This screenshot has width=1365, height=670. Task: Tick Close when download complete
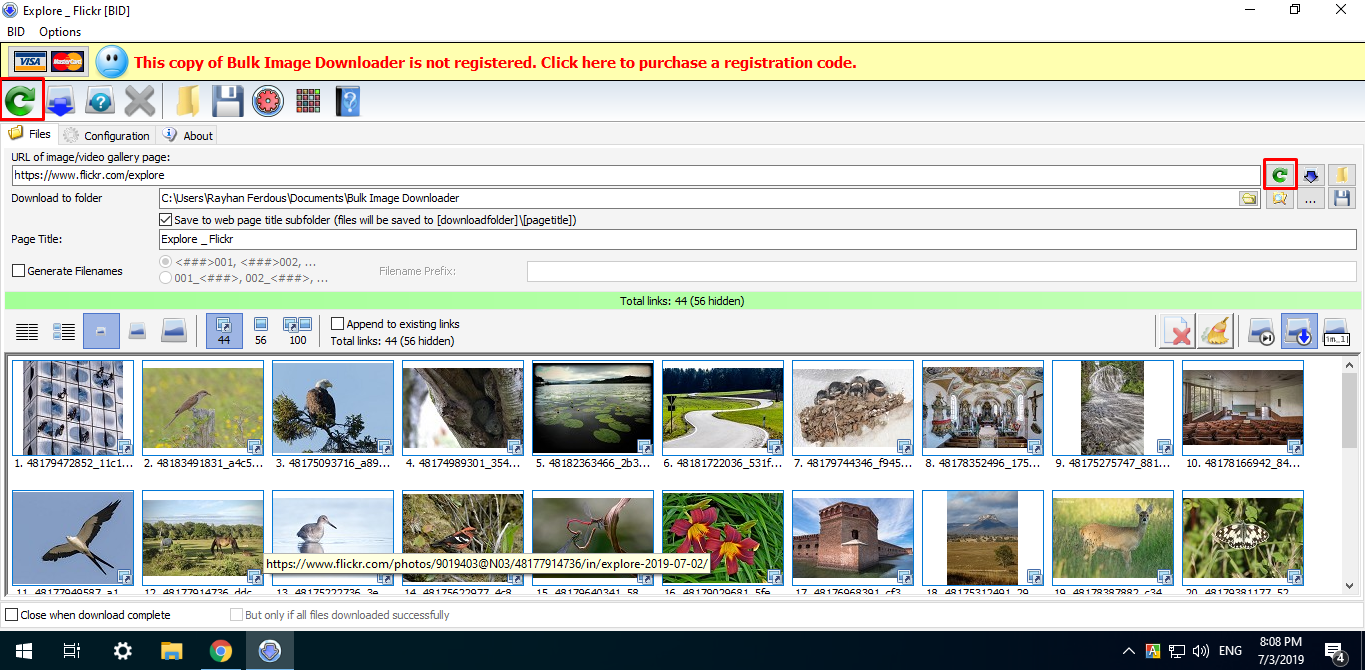(12, 615)
